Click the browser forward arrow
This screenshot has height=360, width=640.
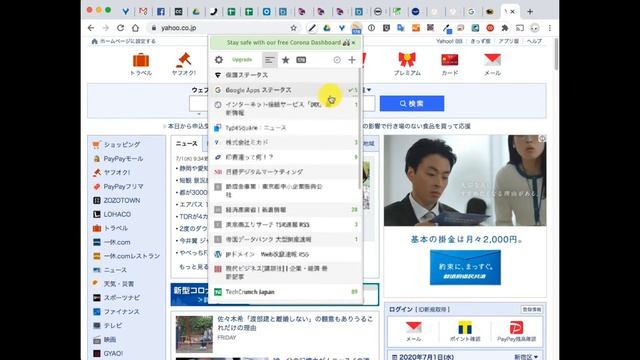point(106,28)
